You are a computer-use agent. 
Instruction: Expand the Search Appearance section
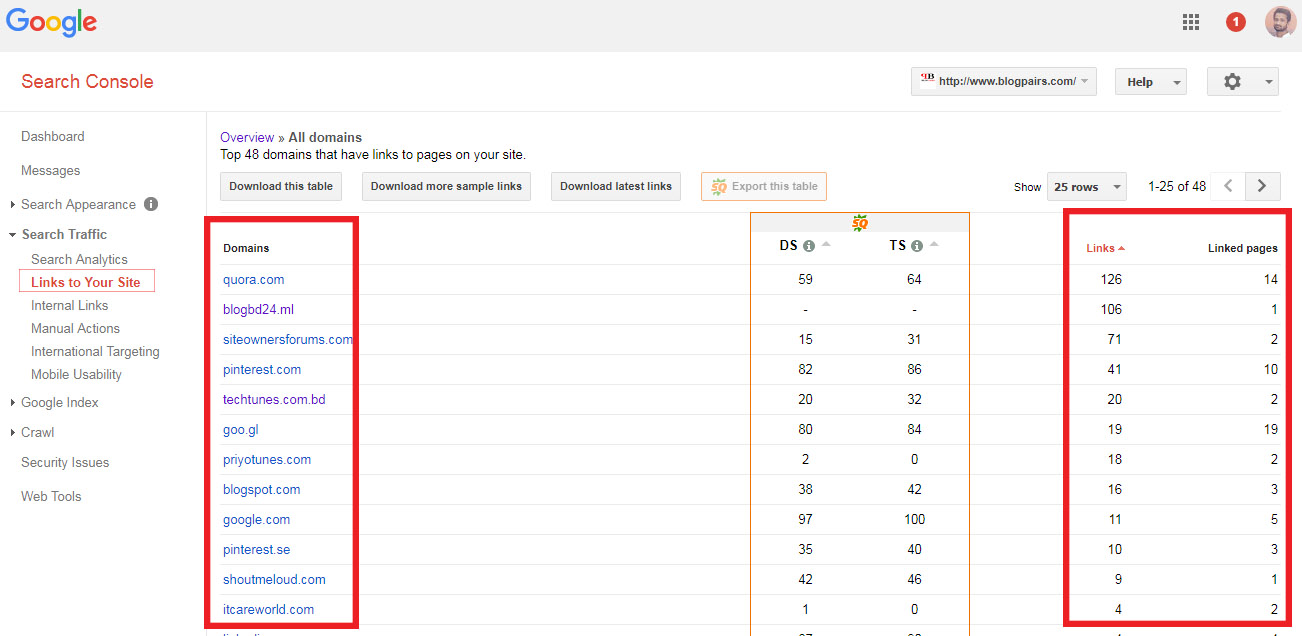(12, 205)
